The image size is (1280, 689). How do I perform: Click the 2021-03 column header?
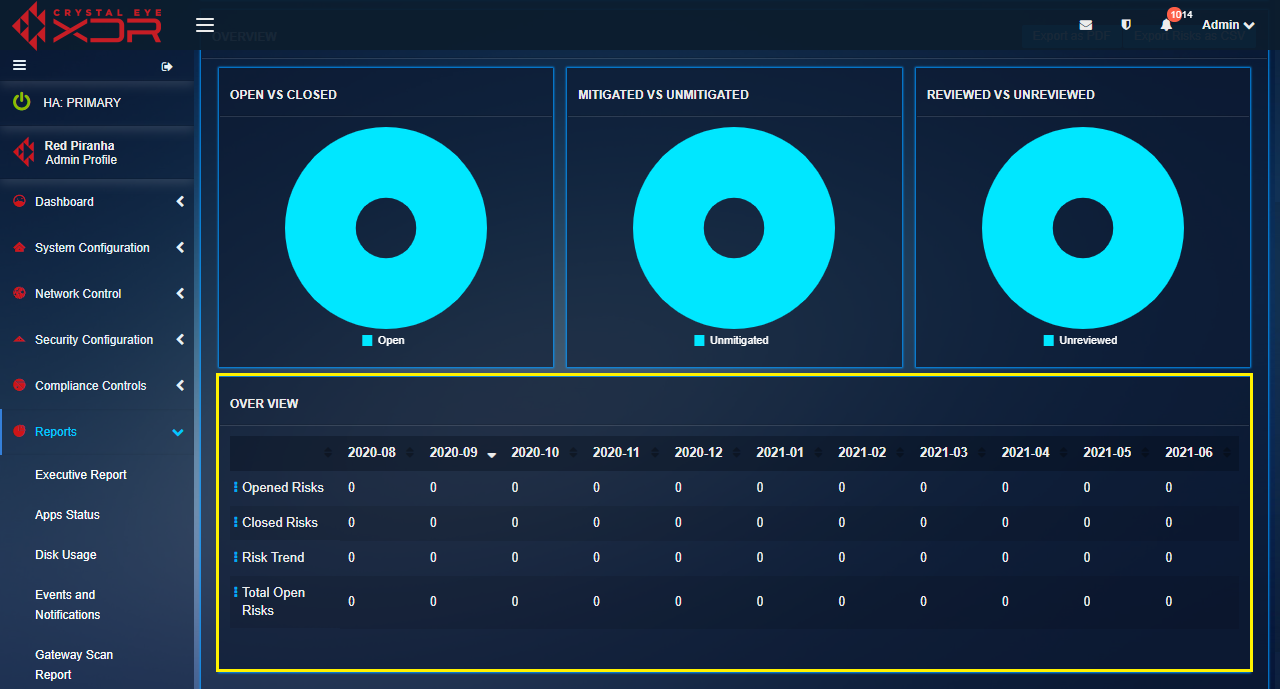(x=944, y=453)
